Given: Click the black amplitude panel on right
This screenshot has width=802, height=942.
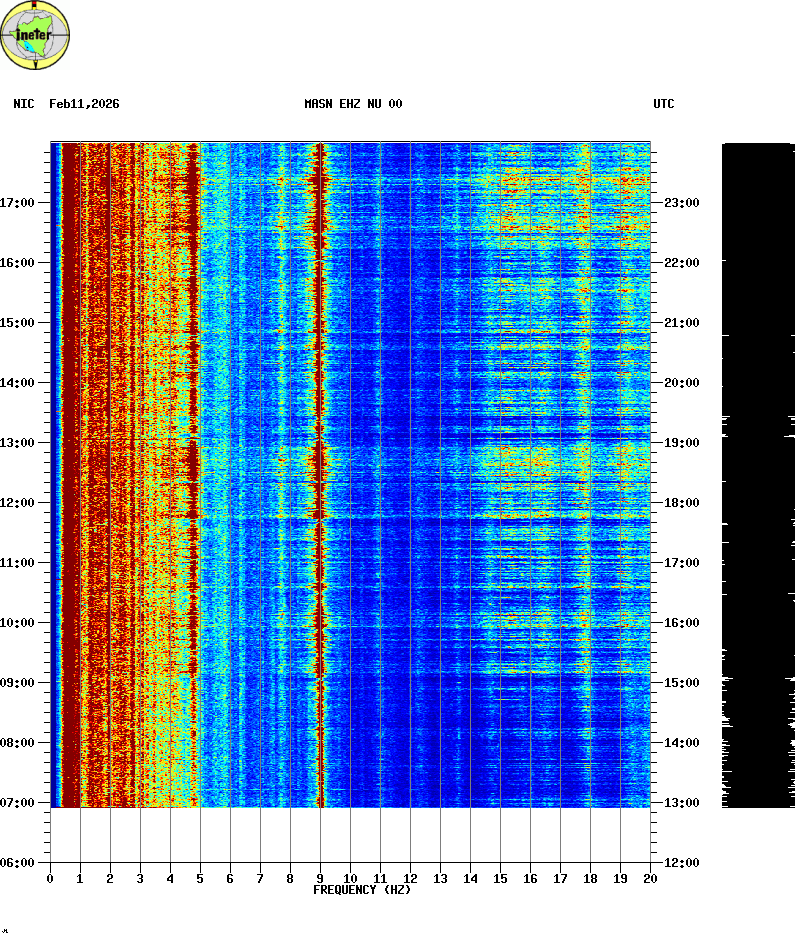Looking at the screenshot, I should [x=758, y=475].
